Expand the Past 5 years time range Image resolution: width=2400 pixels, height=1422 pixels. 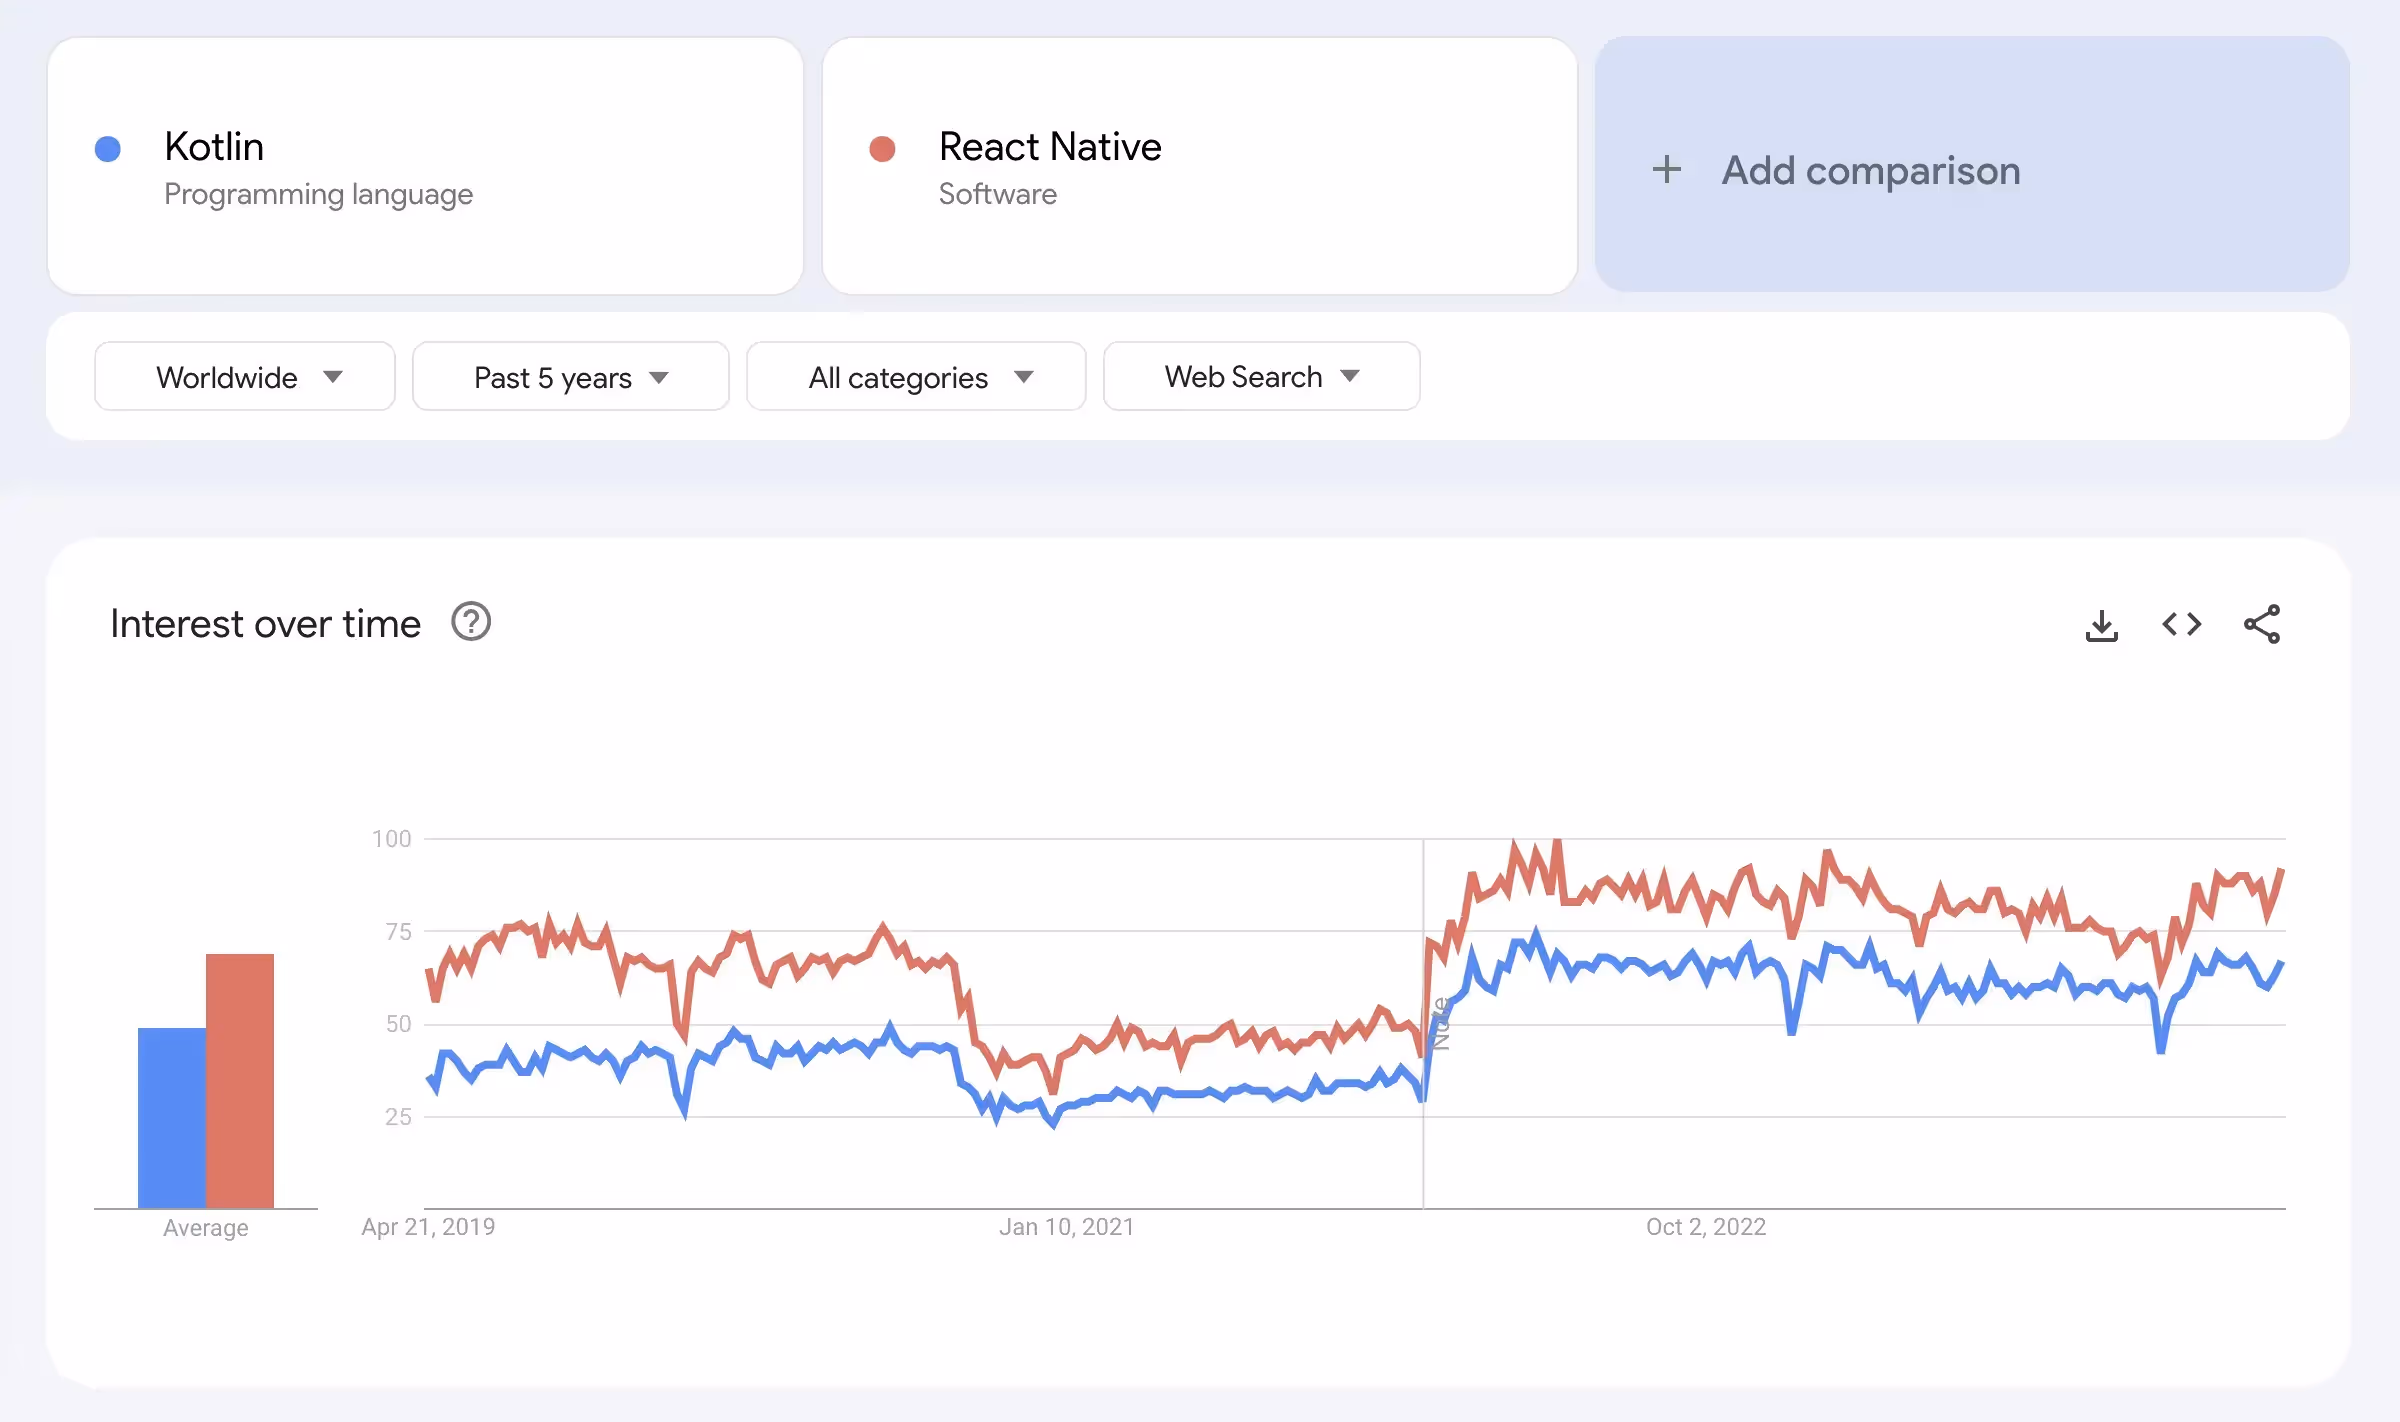[570, 377]
